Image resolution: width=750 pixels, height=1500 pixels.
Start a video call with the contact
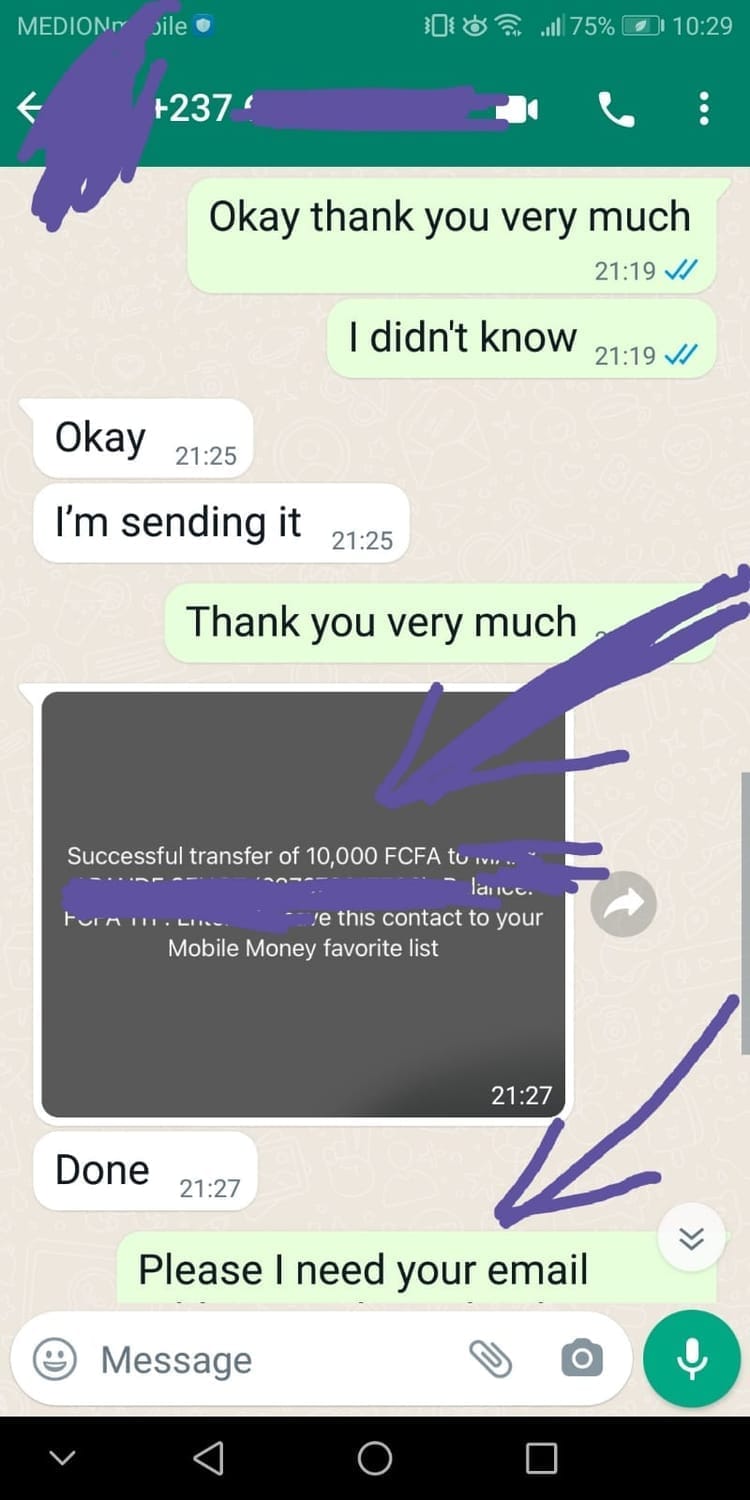point(520,108)
